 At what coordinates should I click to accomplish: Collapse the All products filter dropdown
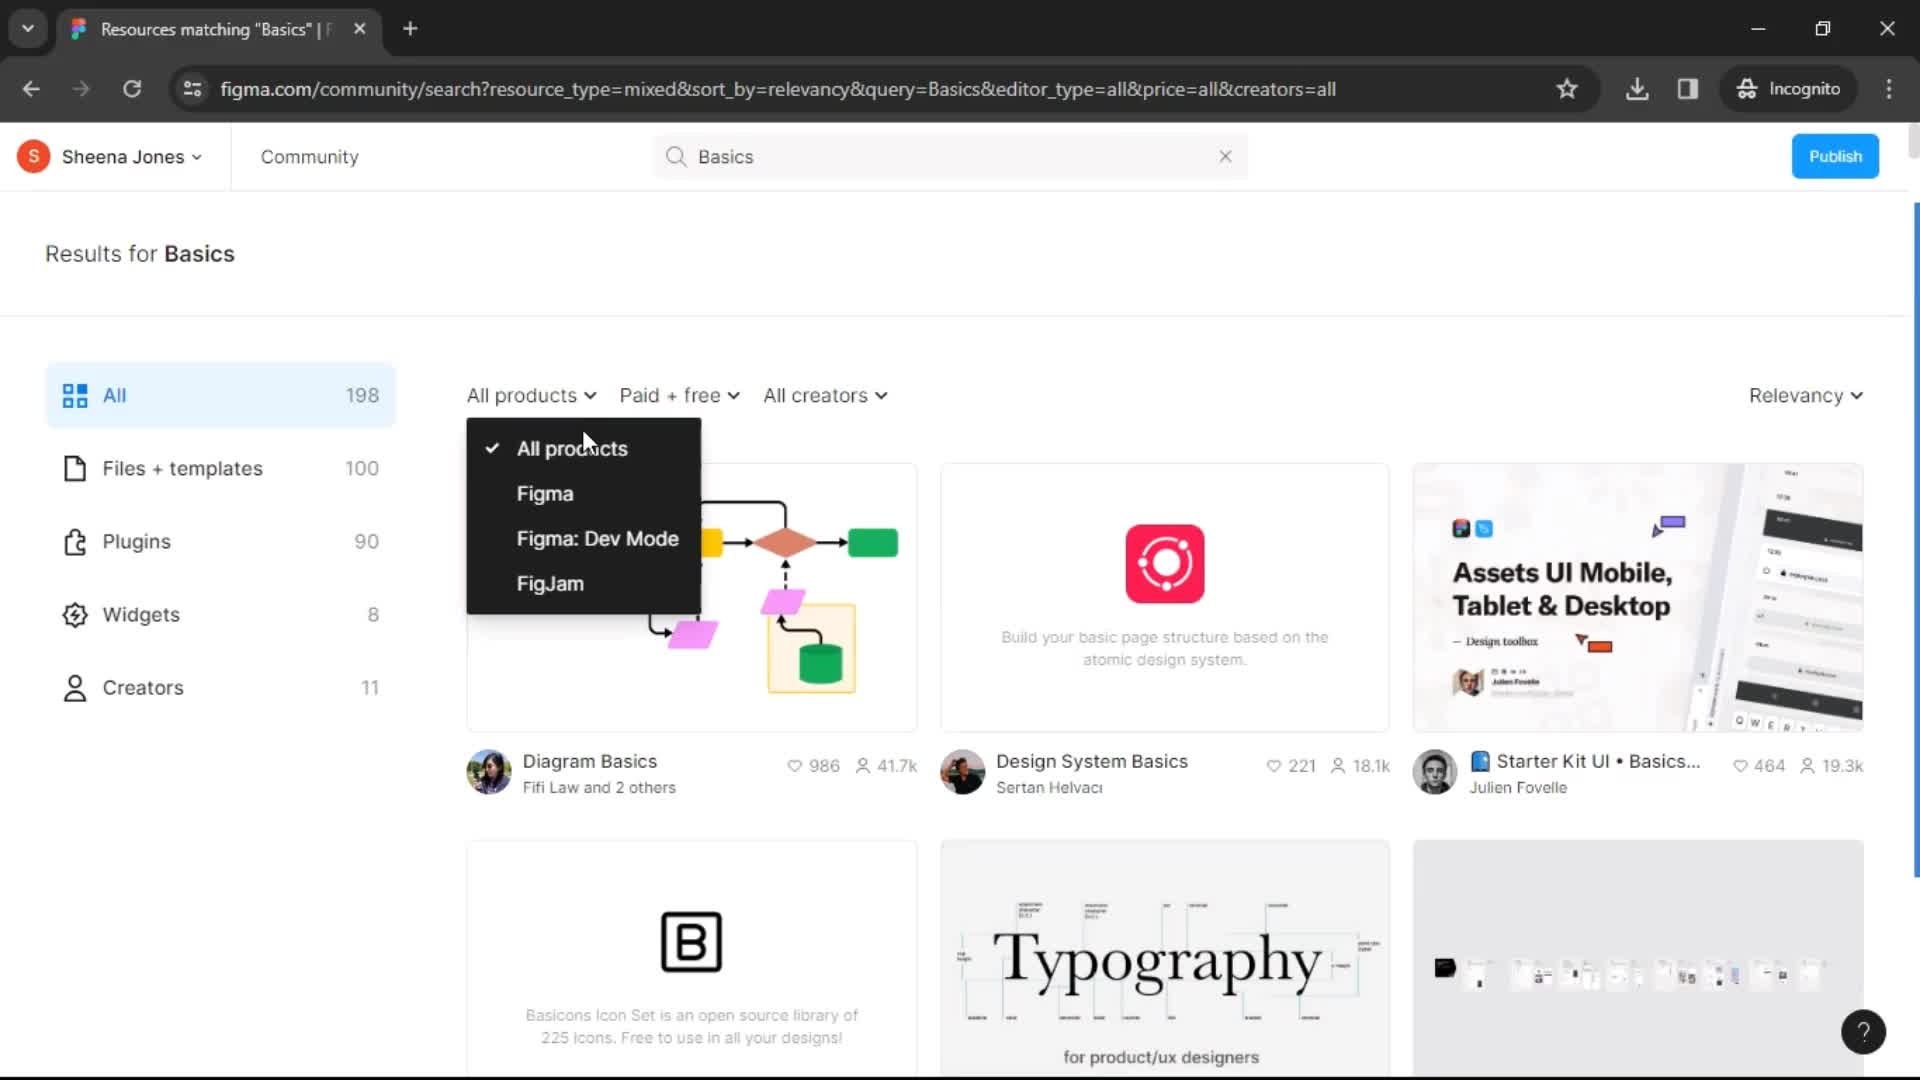click(531, 396)
